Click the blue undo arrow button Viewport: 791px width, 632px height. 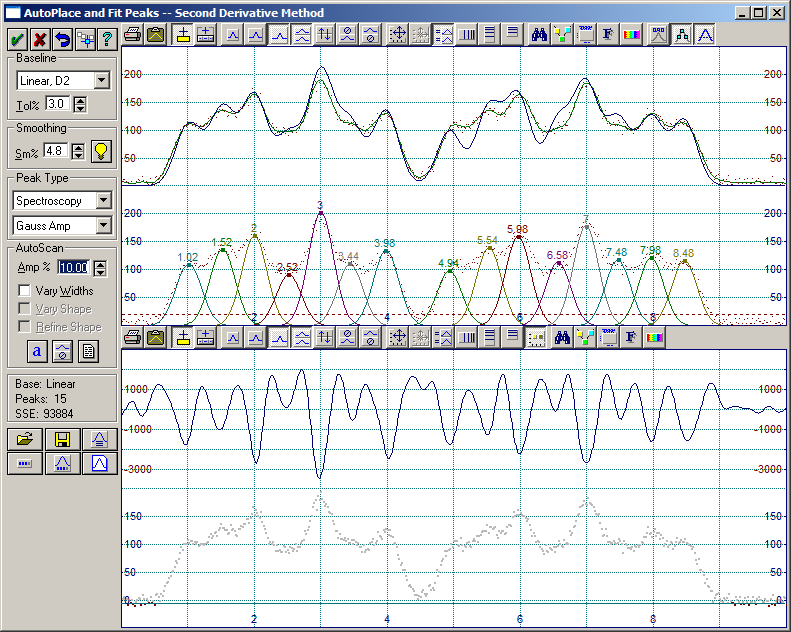[62, 39]
